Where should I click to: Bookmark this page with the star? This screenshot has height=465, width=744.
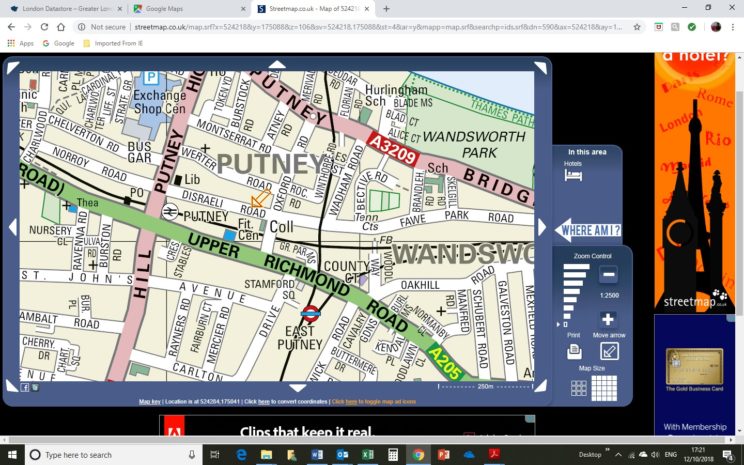click(637, 27)
